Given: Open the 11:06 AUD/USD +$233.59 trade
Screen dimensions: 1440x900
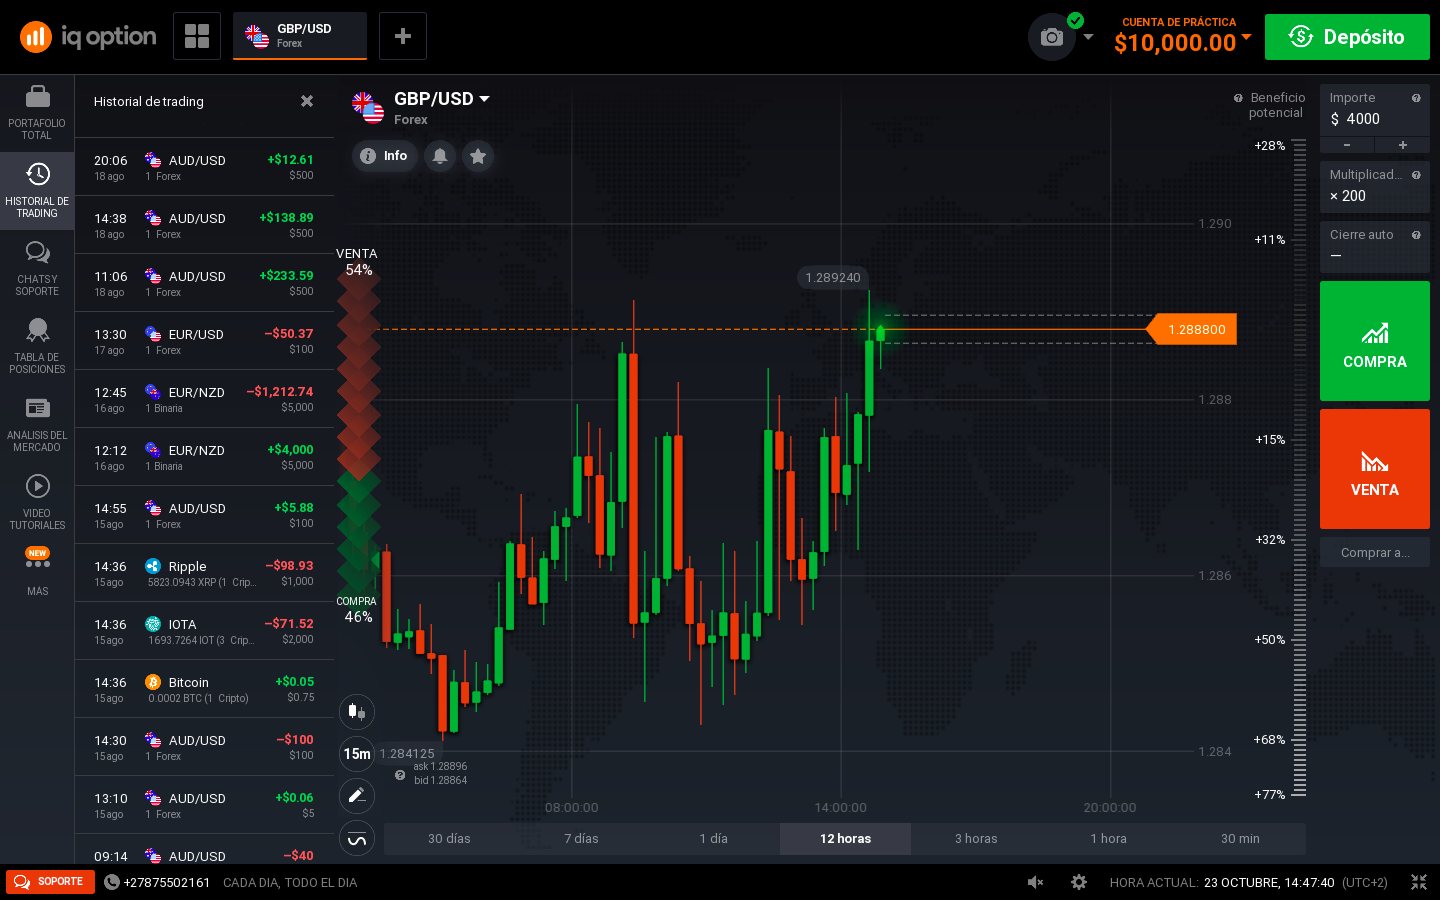Looking at the screenshot, I should click(x=204, y=283).
